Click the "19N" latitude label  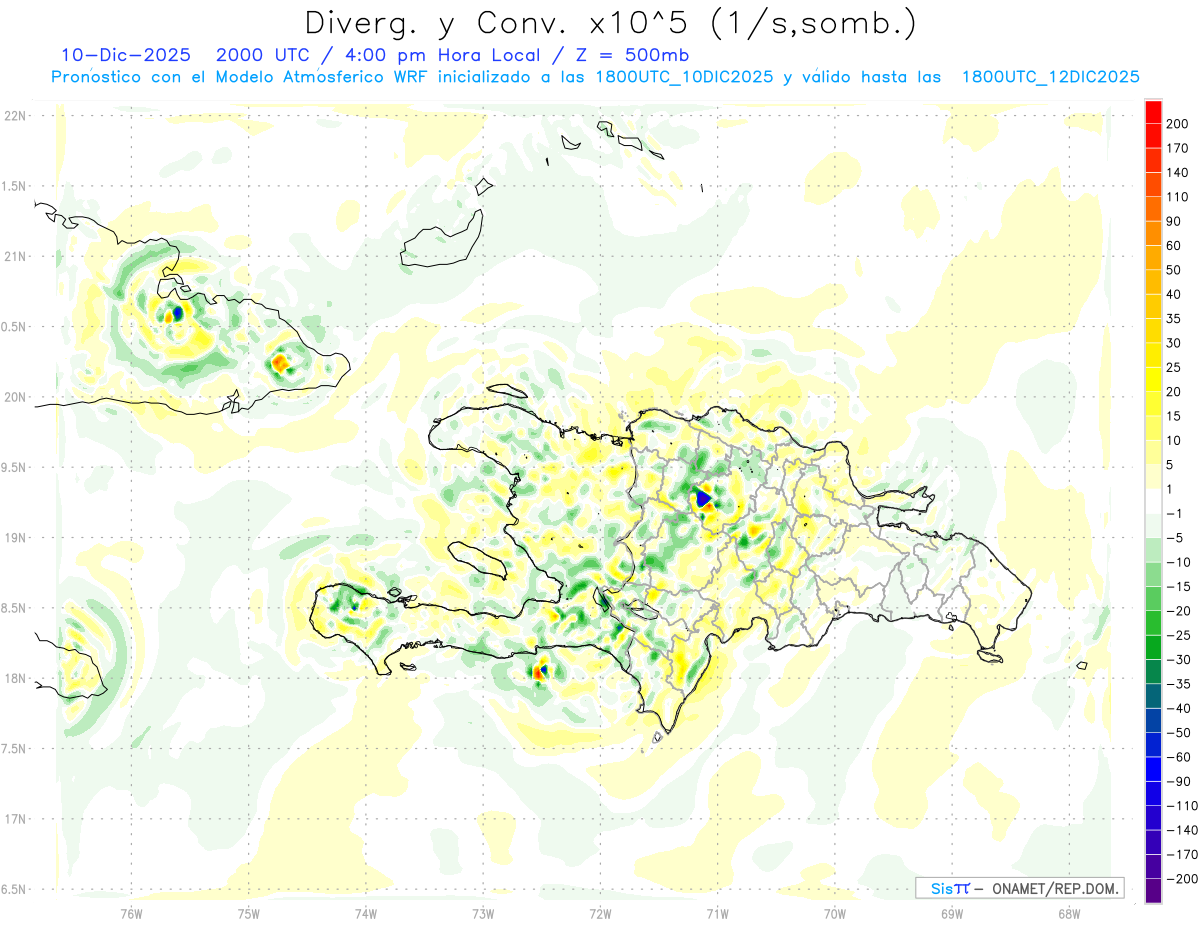pyautogui.click(x=14, y=538)
